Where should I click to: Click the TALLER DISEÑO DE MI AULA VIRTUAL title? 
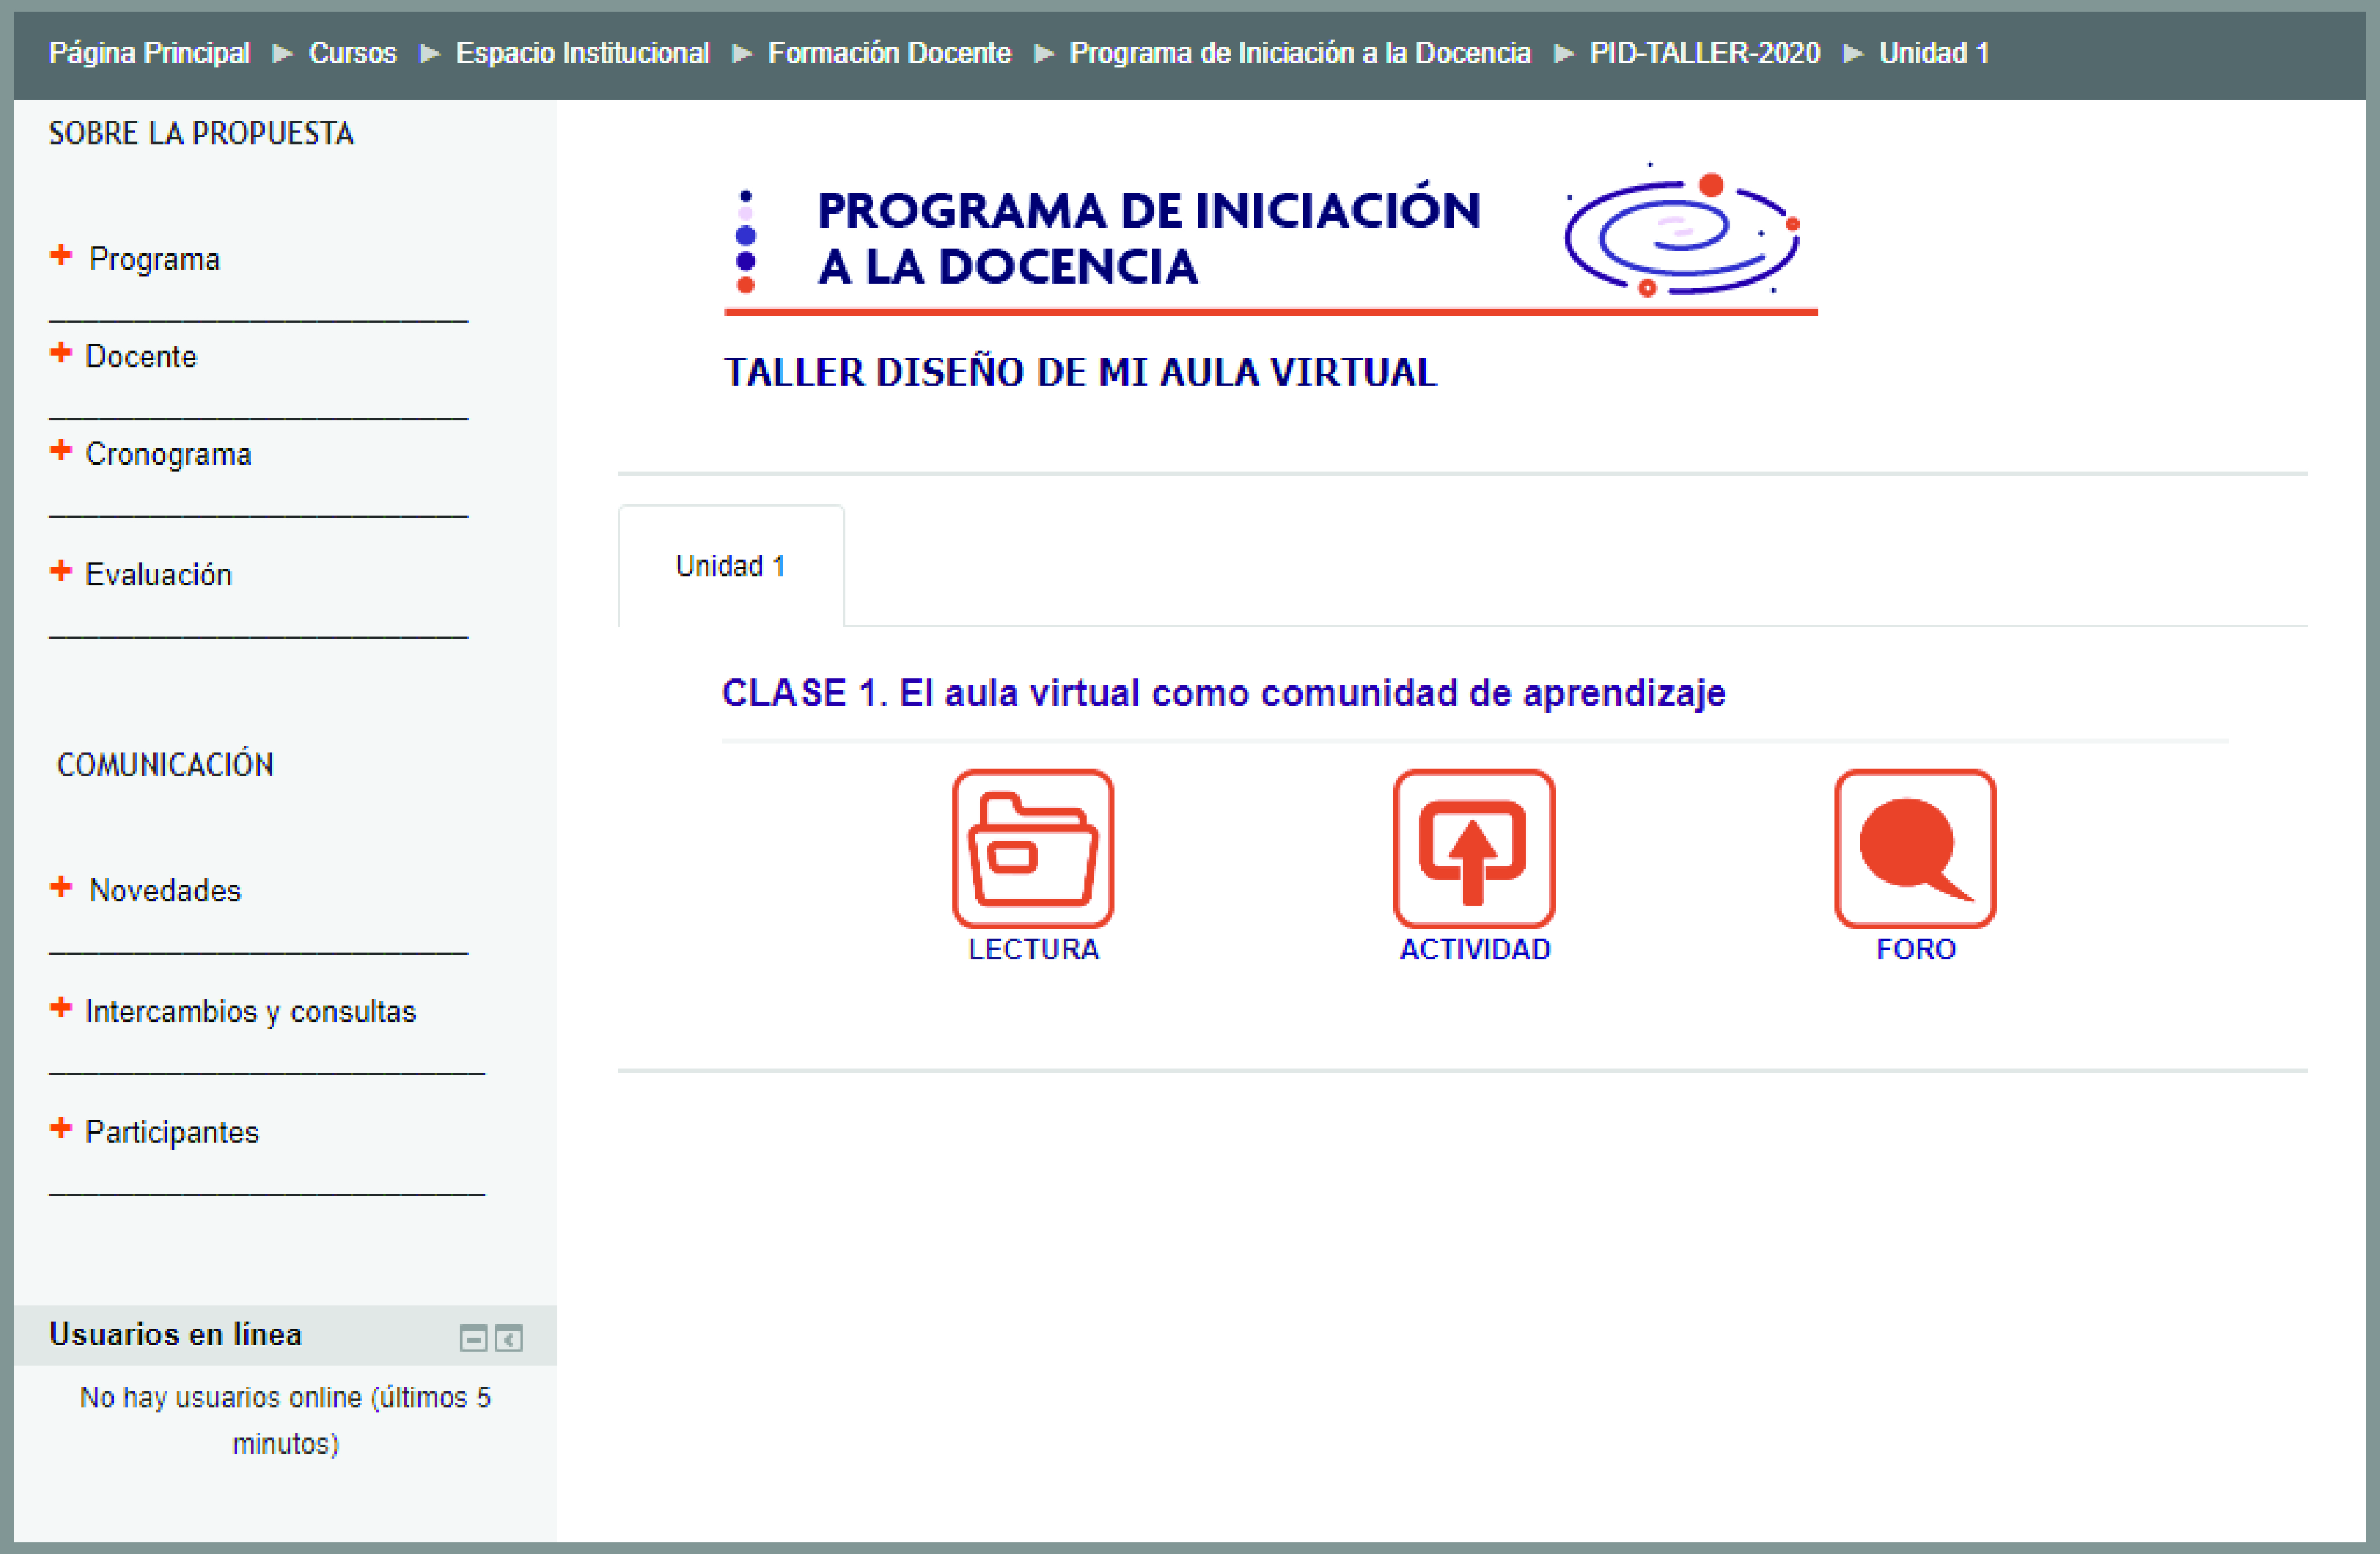(1080, 372)
